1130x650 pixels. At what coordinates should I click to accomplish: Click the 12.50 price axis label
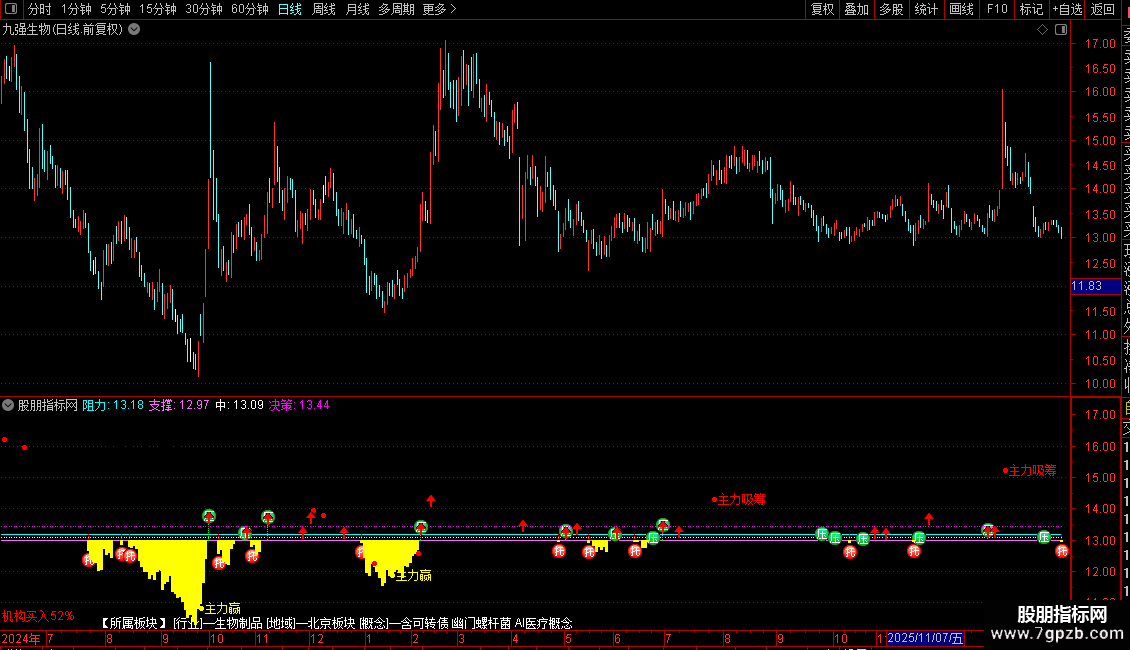1100,263
